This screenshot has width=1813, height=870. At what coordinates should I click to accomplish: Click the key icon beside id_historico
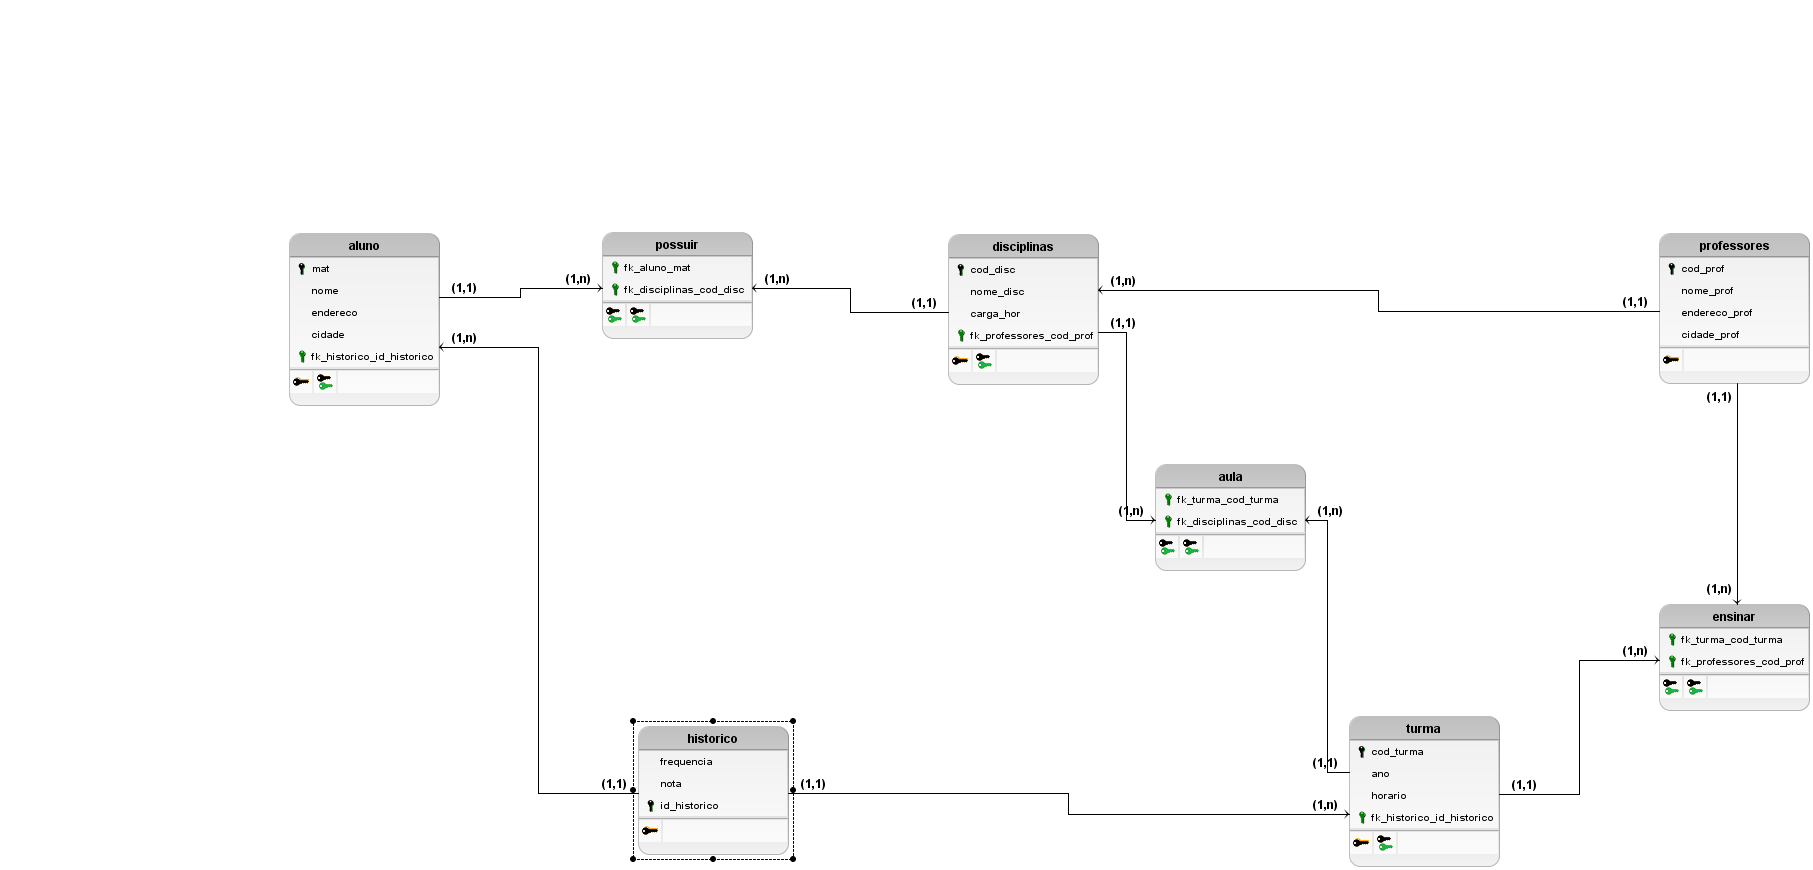click(651, 806)
